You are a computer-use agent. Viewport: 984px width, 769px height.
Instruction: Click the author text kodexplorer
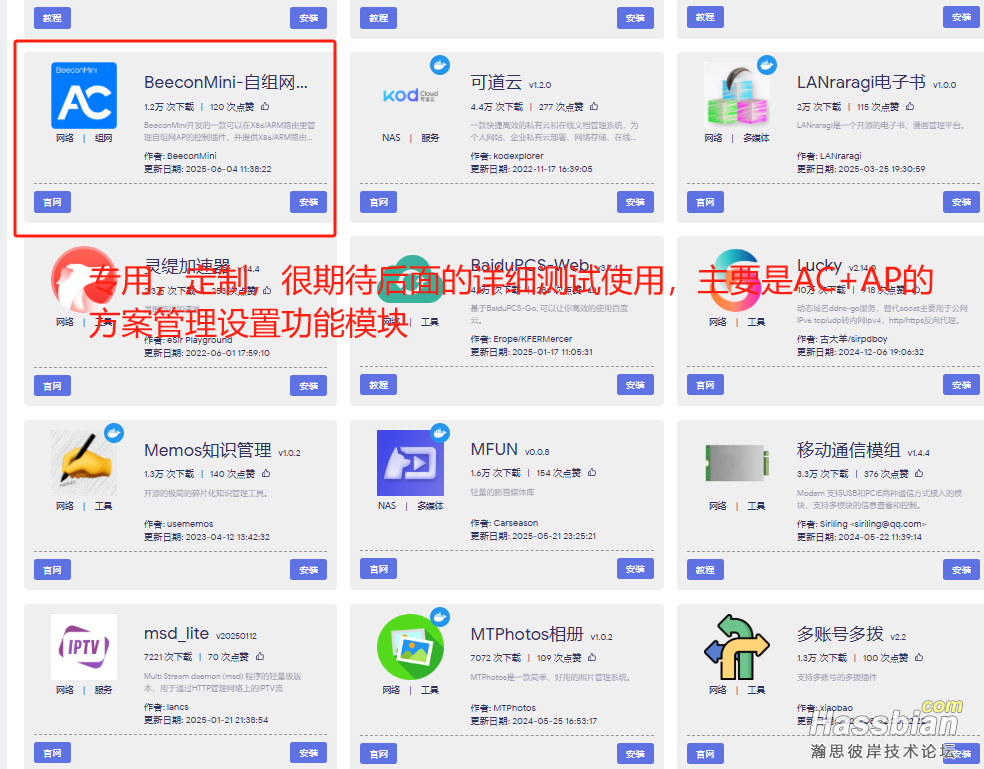tap(518, 156)
